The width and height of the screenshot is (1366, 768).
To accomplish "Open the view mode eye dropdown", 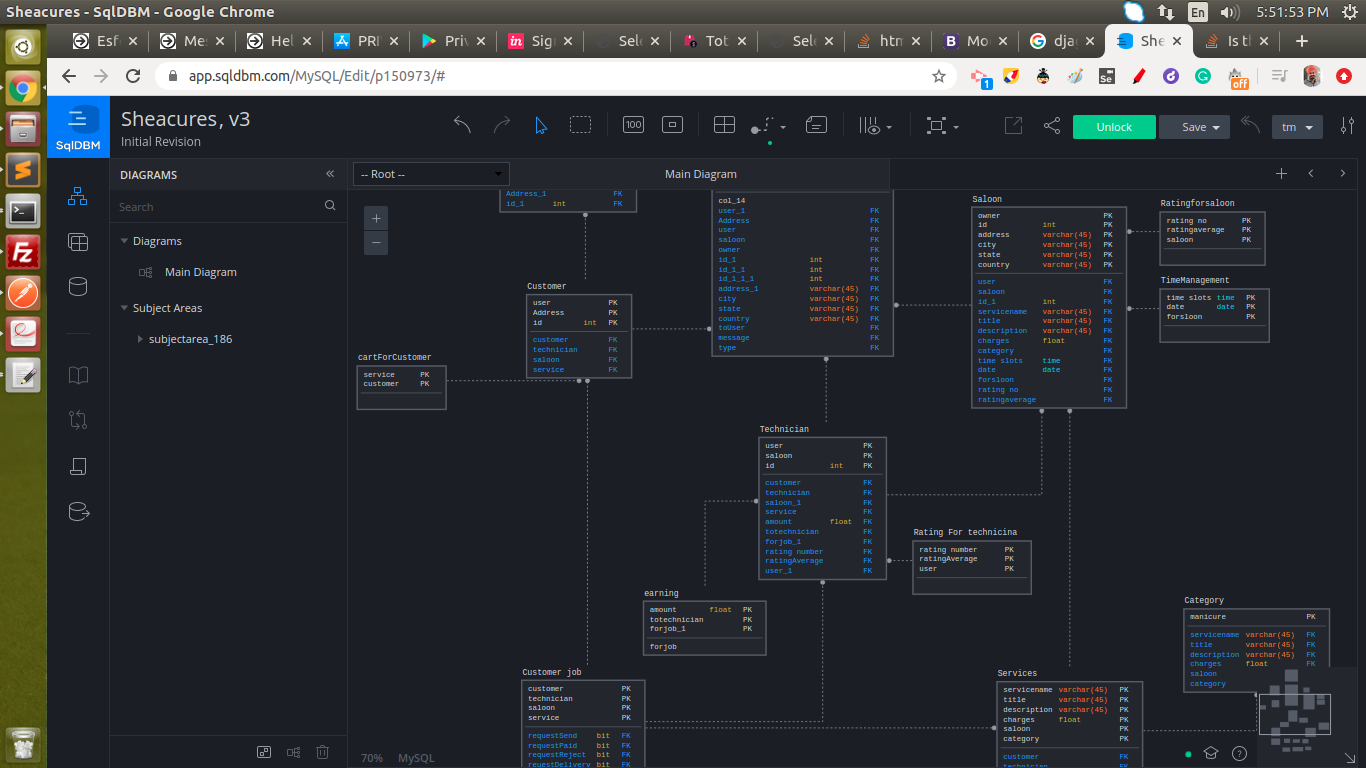I will pos(874,126).
